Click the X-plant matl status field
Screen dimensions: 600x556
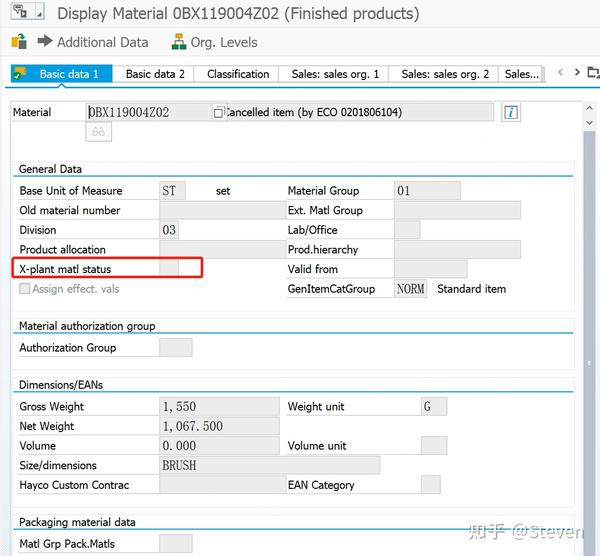point(169,269)
